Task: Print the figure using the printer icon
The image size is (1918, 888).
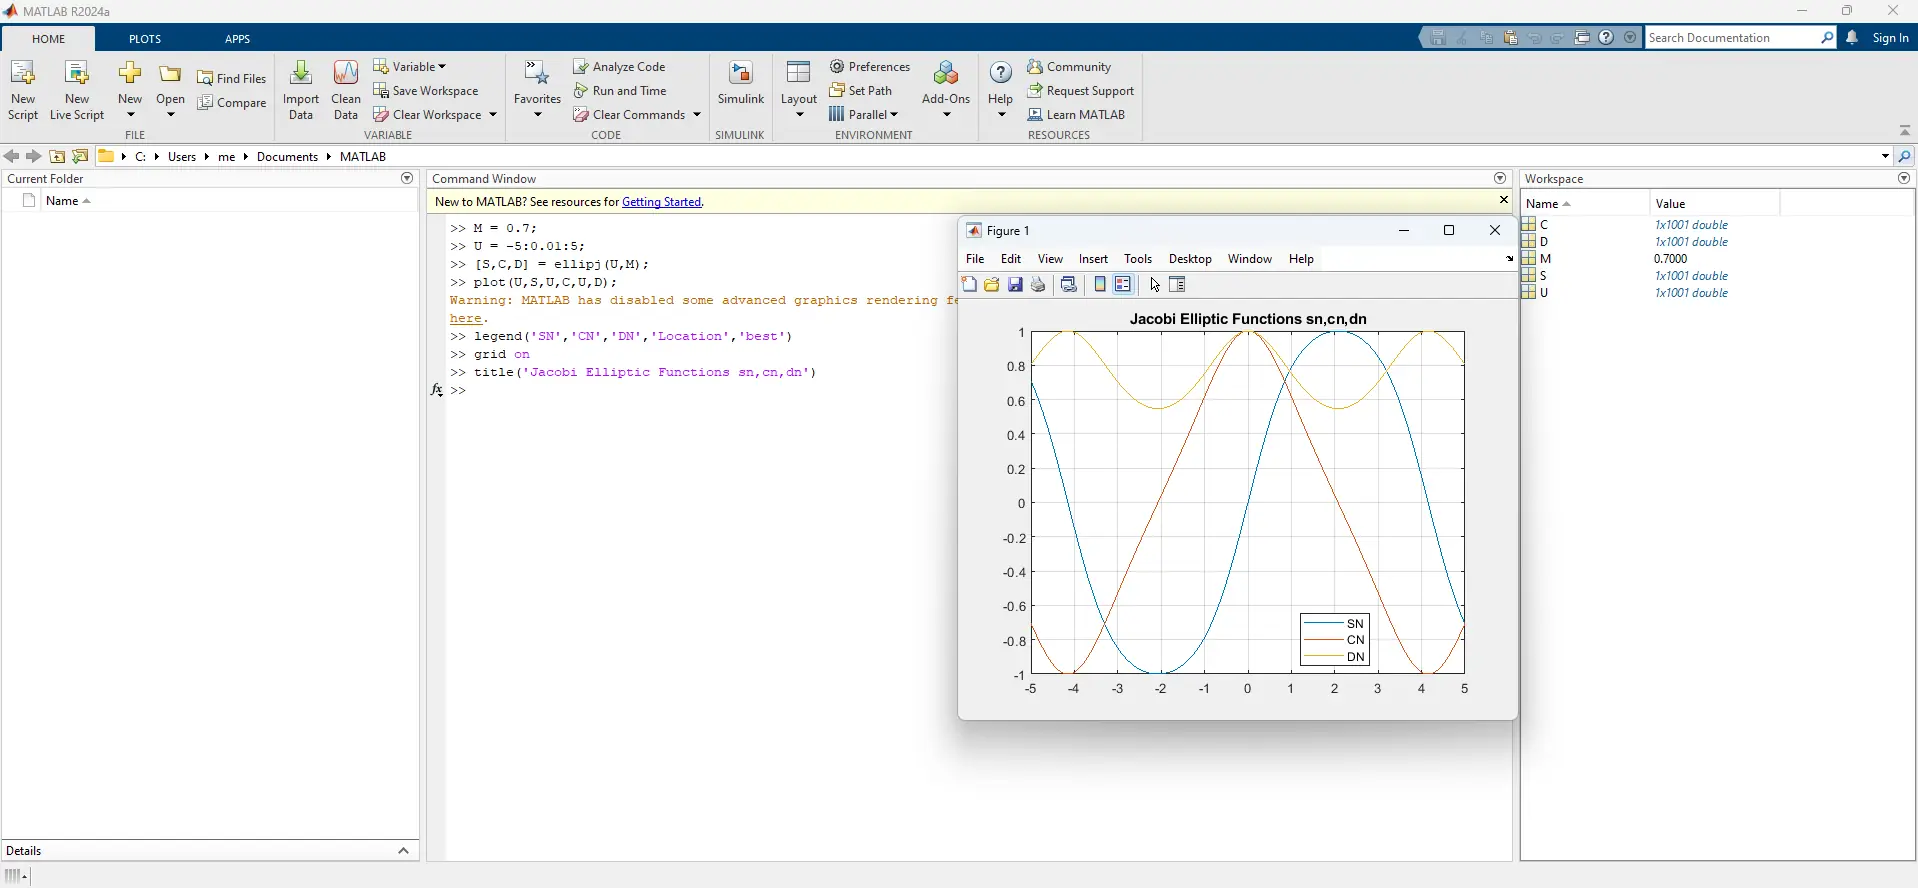Action: click(1038, 285)
